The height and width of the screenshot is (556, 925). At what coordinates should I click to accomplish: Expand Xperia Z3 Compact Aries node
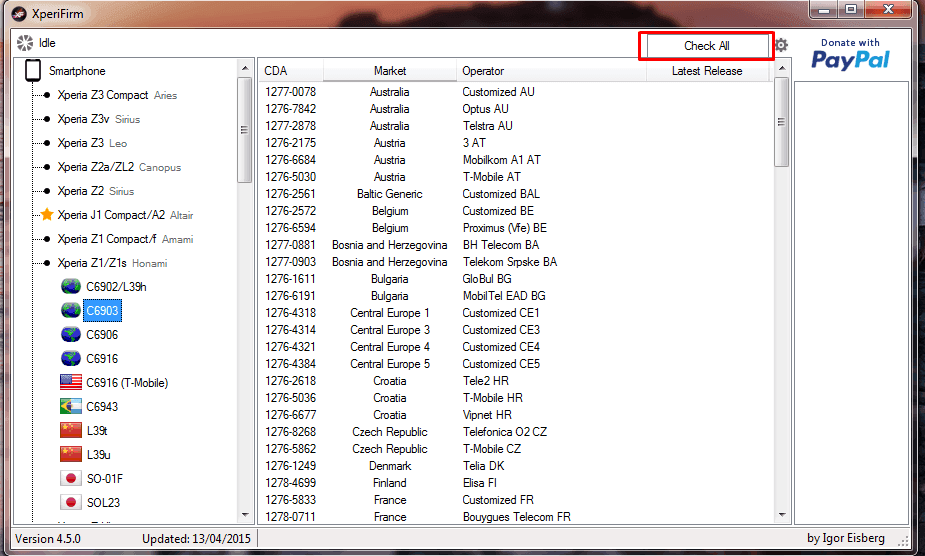[47, 95]
